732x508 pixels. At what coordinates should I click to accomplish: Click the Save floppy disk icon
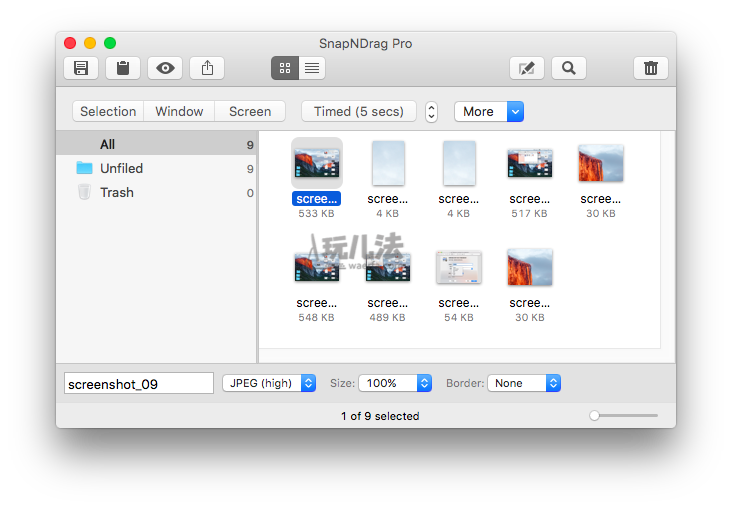point(81,68)
